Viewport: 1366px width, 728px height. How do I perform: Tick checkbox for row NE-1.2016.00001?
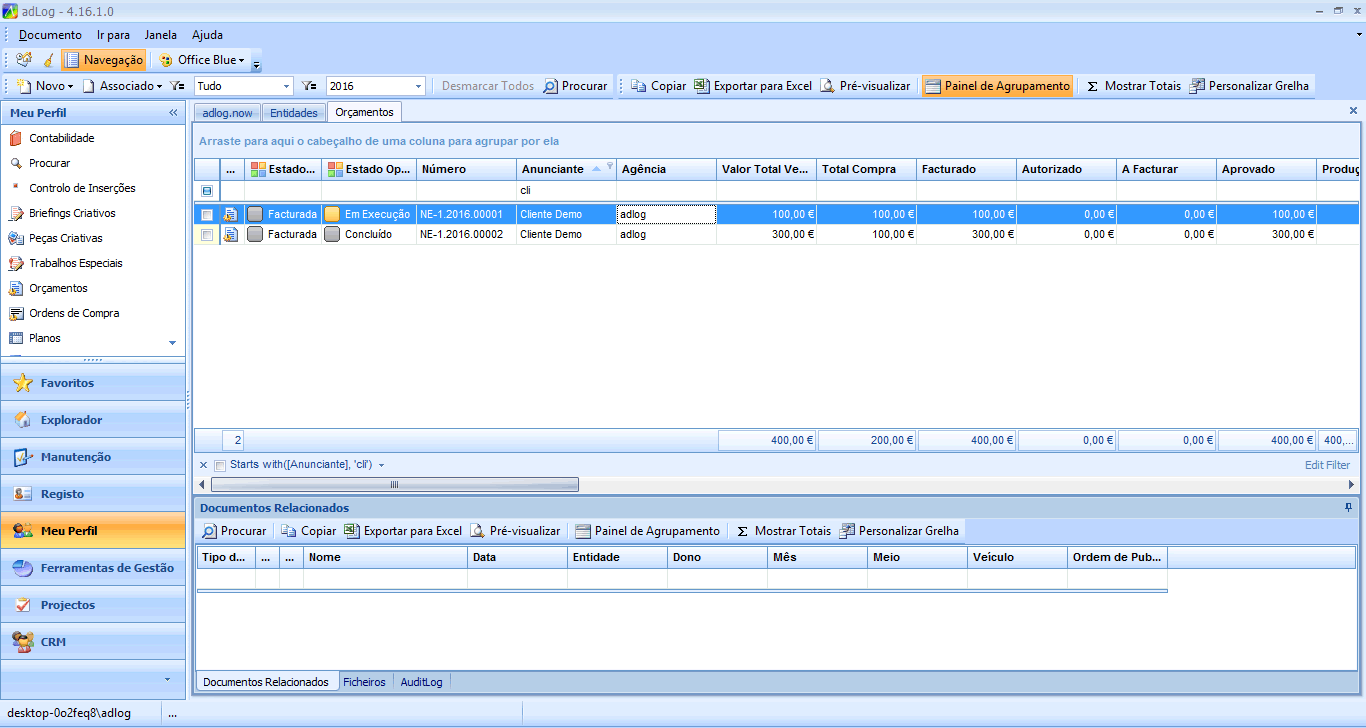pyautogui.click(x=207, y=214)
